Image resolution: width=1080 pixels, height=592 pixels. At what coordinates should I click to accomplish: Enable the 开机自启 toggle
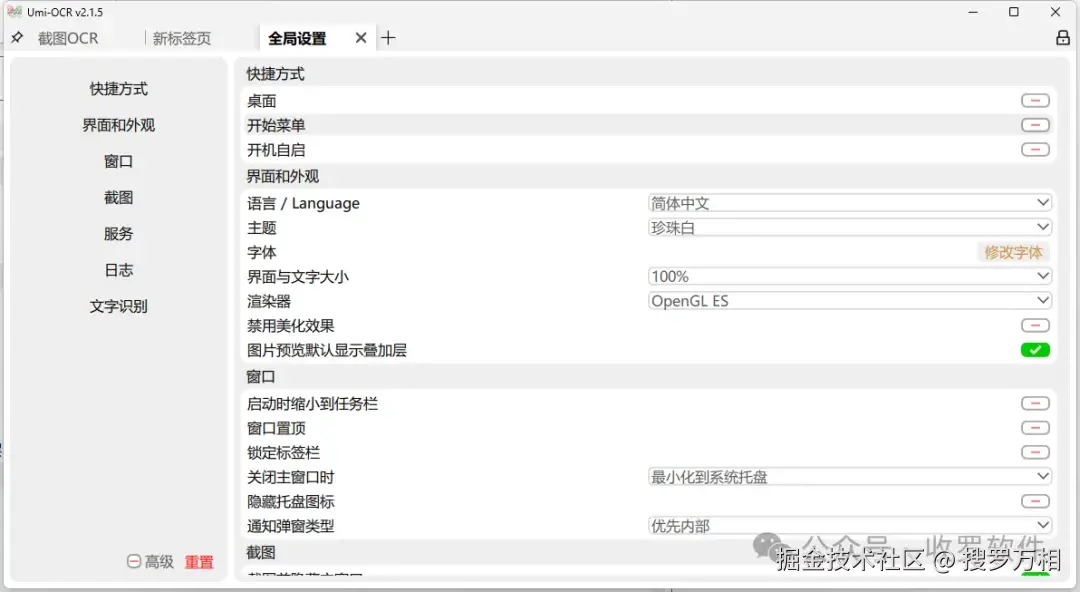click(1035, 149)
